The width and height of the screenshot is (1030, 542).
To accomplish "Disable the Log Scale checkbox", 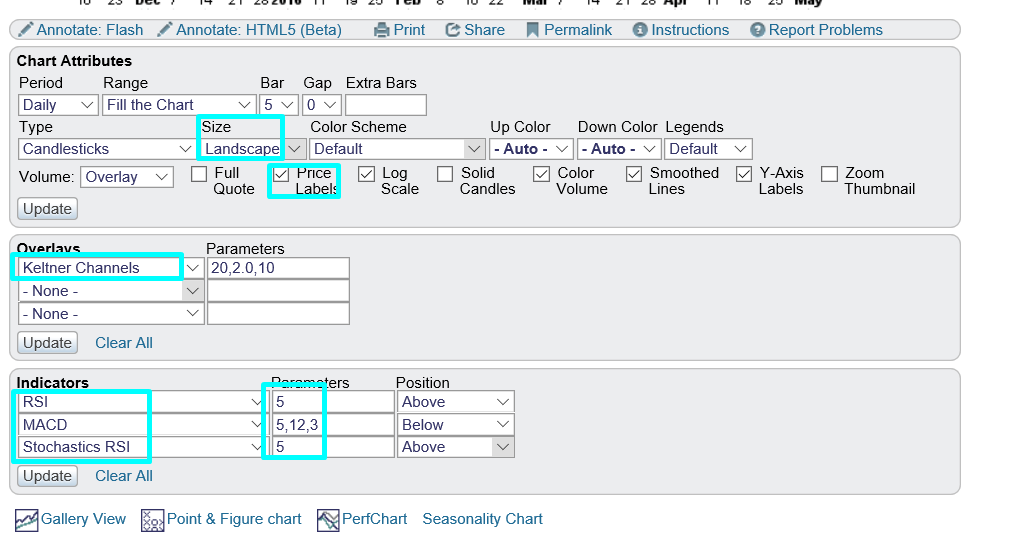I will click(x=366, y=174).
